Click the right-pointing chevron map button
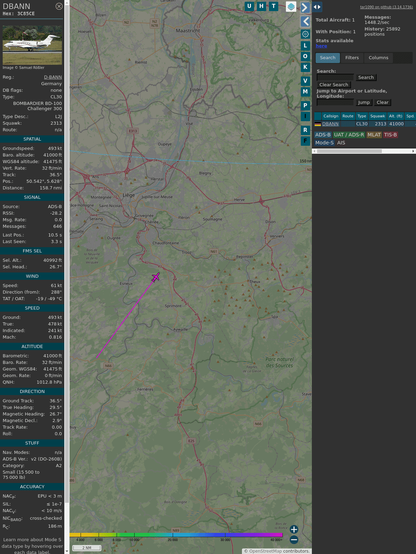 [x=305, y=7]
